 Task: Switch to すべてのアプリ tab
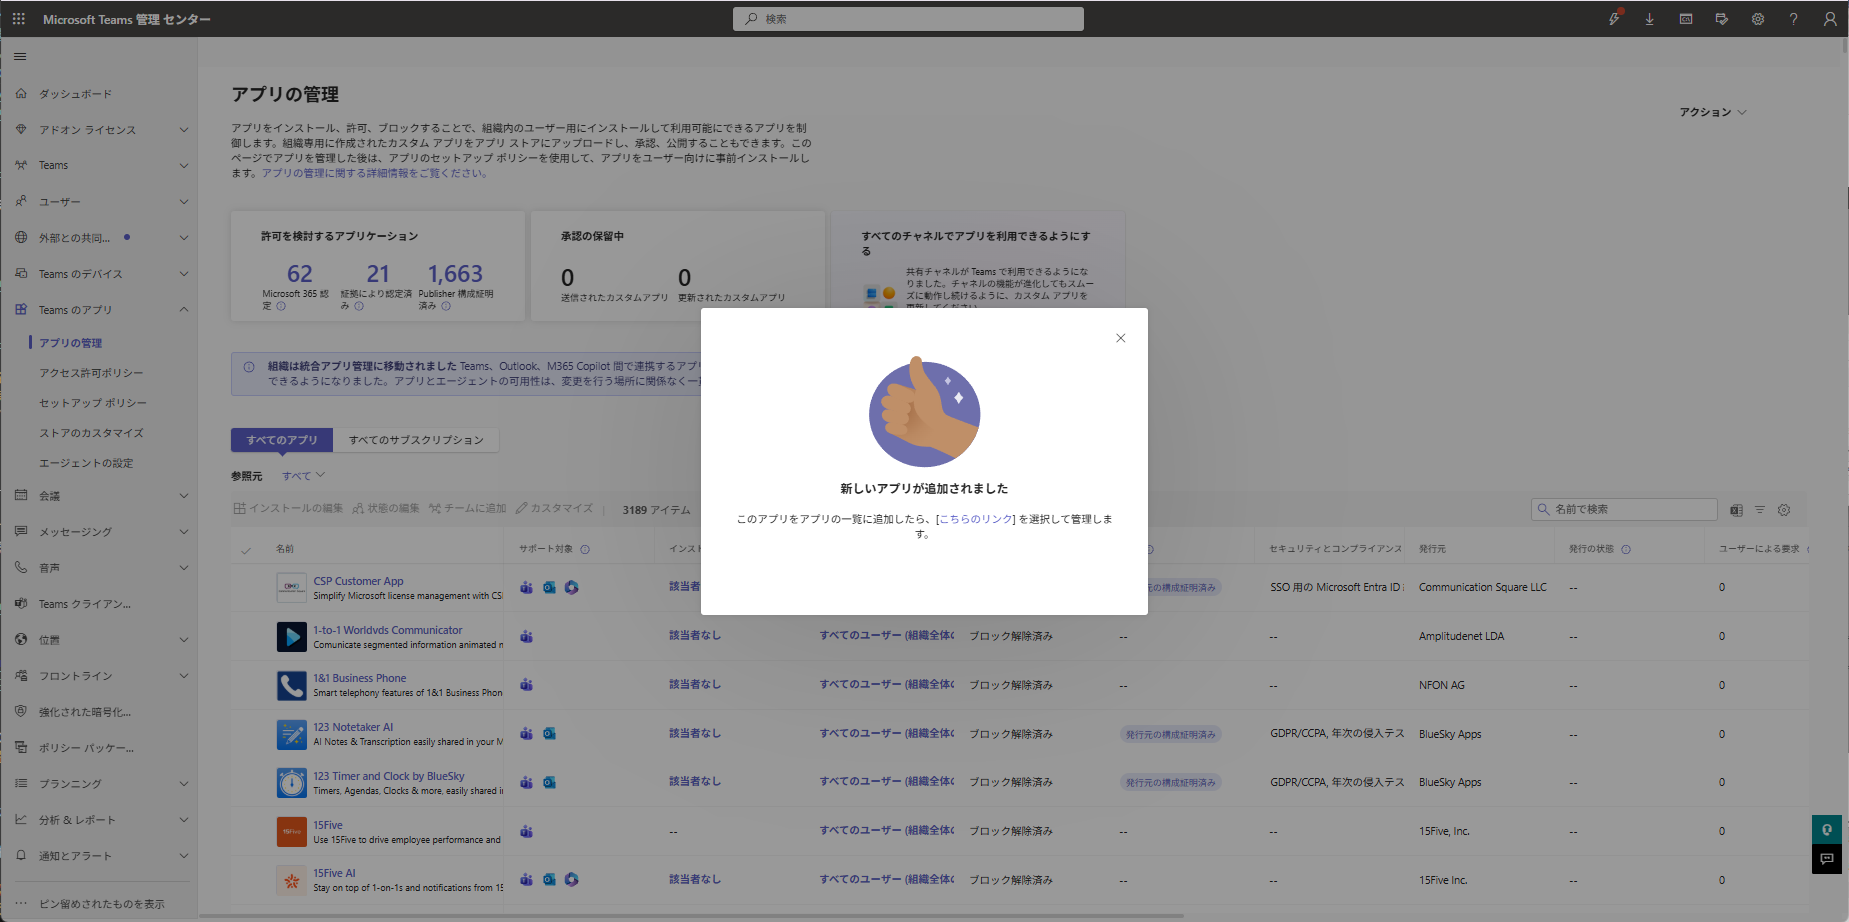[x=282, y=440]
